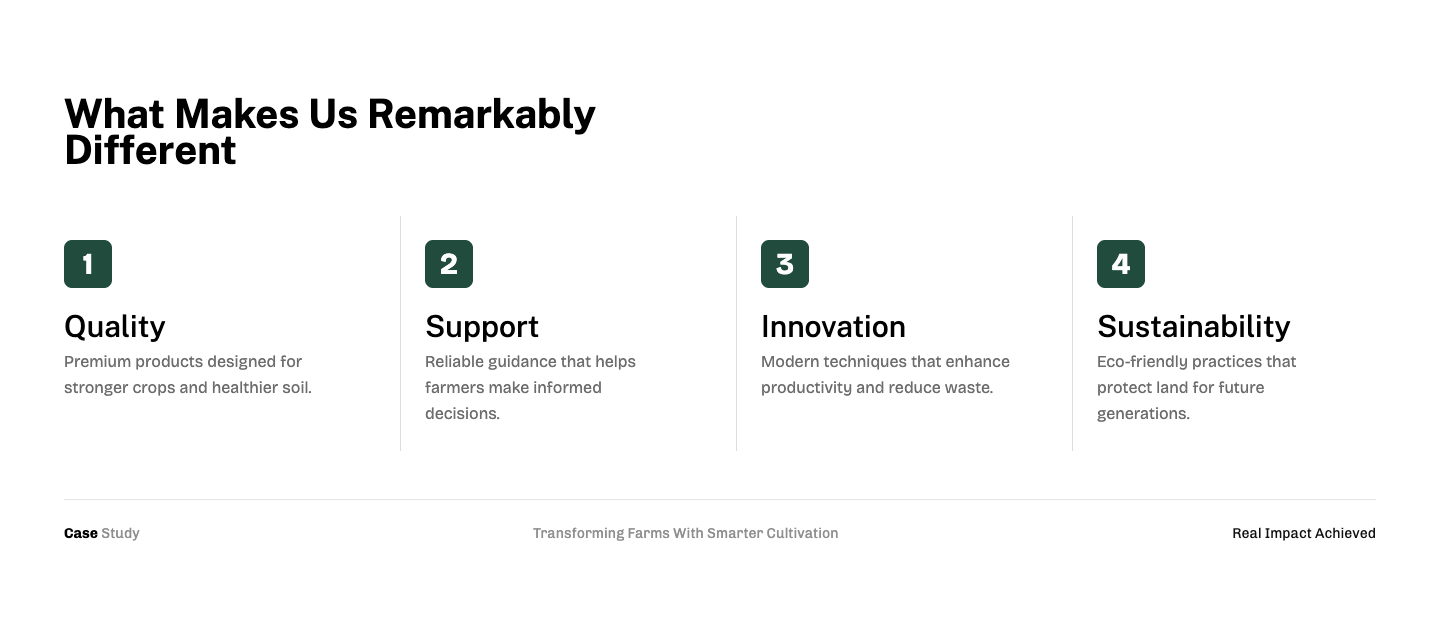Viewport: 1440px width, 640px height.
Task: Open the Sustainability feature title
Action: point(1193,327)
